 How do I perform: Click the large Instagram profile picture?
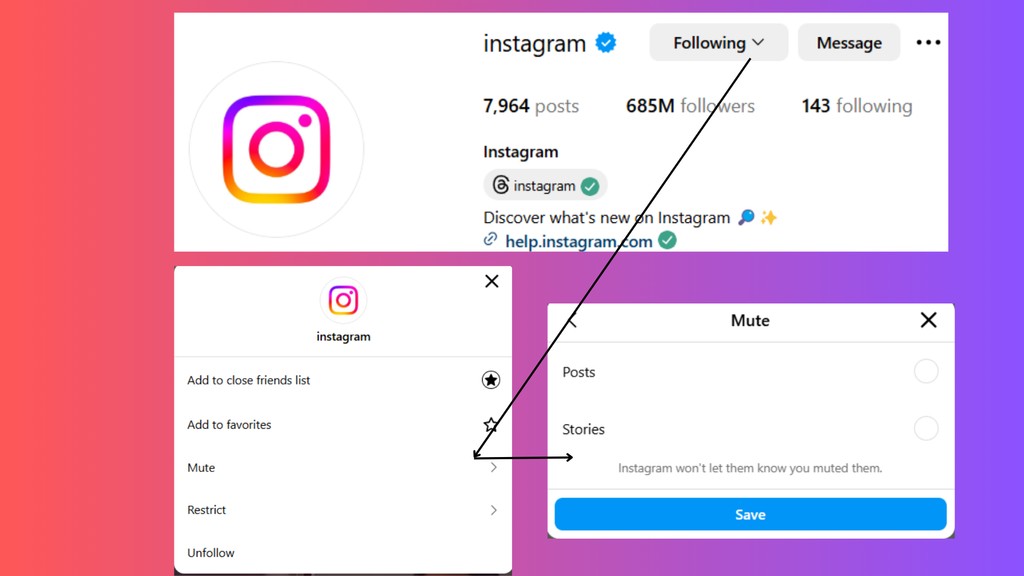[x=276, y=150]
